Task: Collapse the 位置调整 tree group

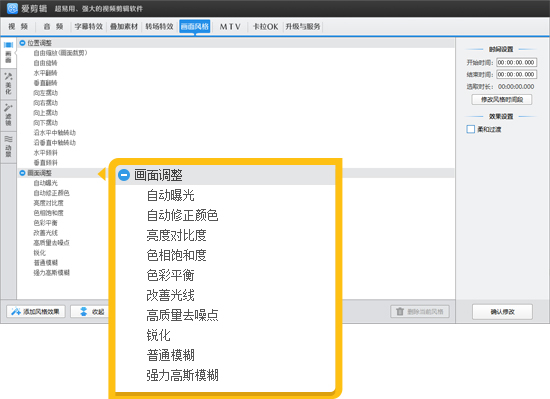Action: [x=22, y=43]
